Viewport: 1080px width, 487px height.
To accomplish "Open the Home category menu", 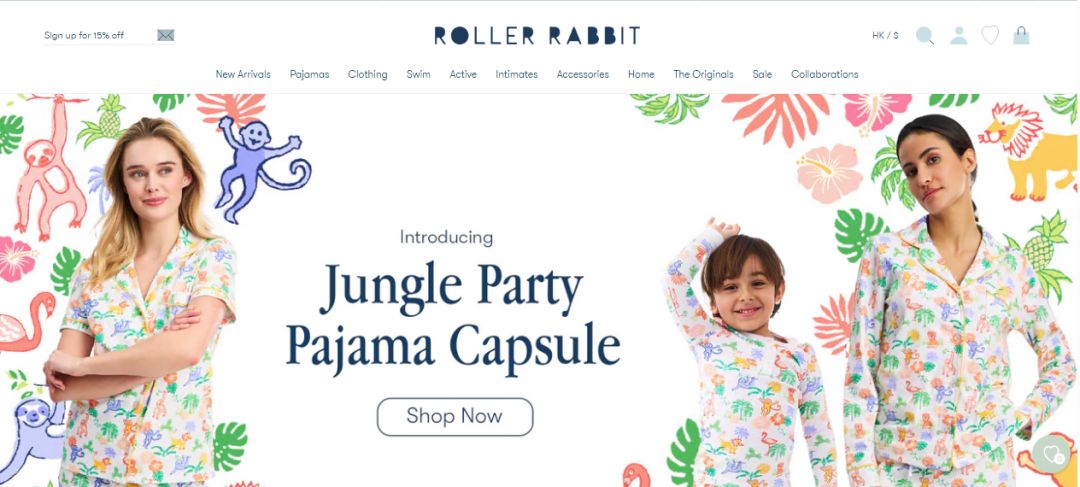I will [x=641, y=74].
